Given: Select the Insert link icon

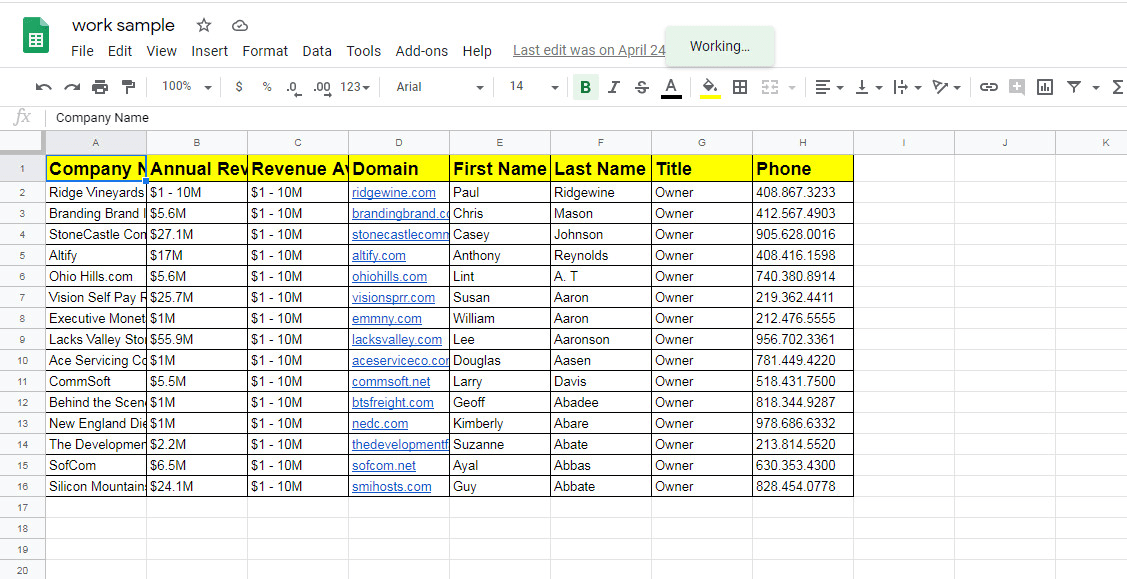Looking at the screenshot, I should coord(989,87).
